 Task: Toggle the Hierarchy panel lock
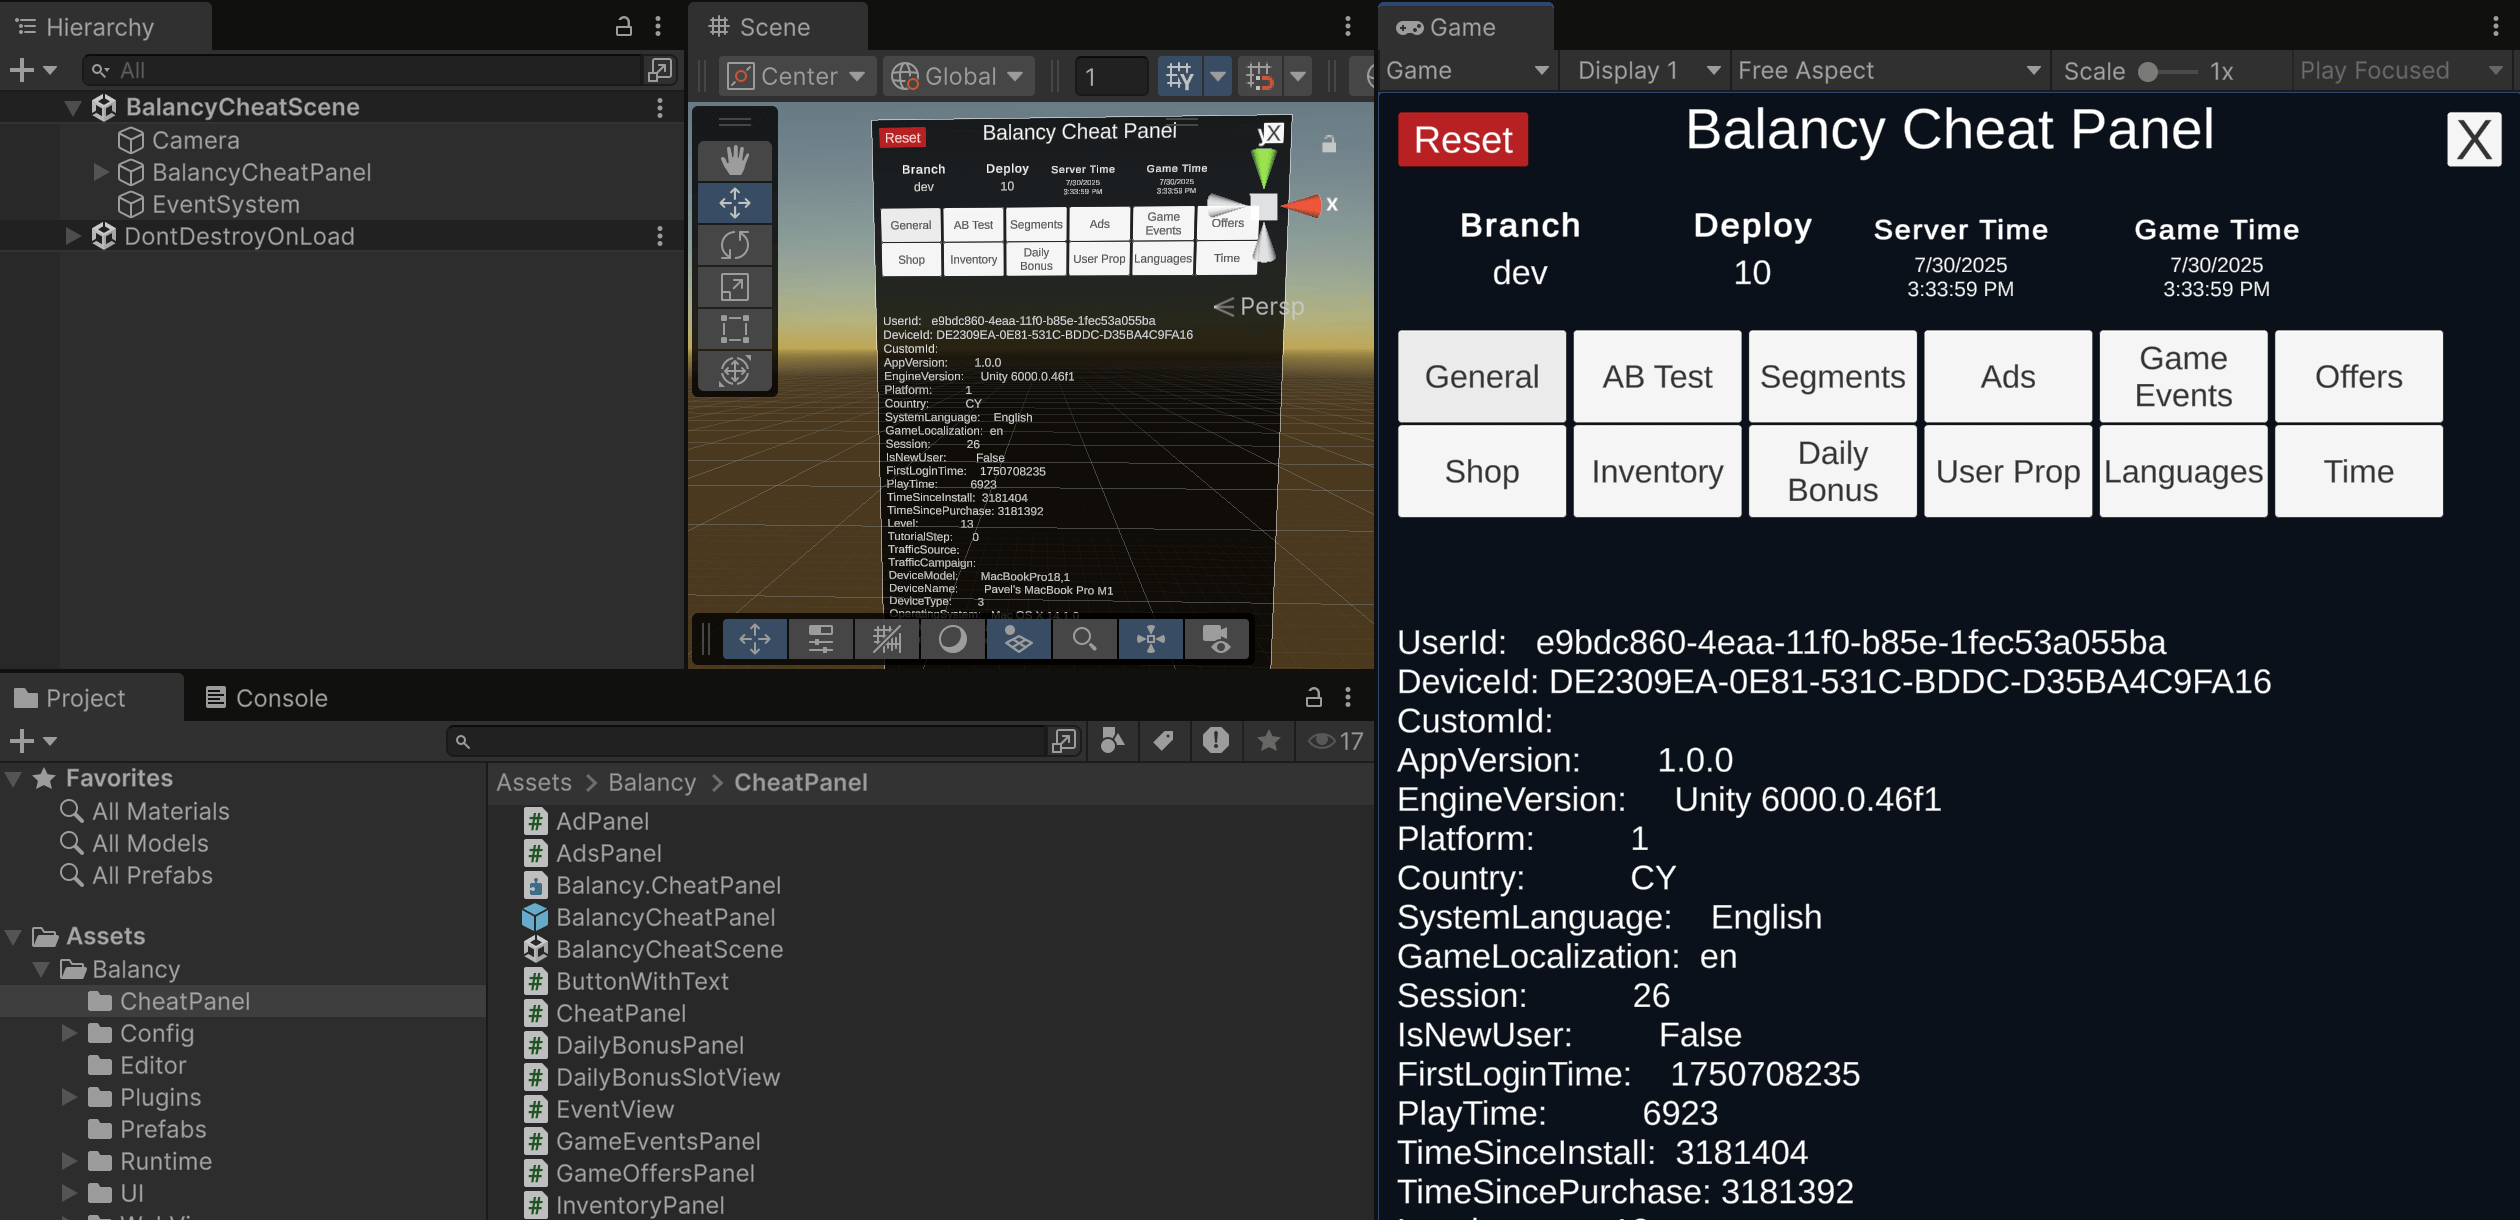pos(623,26)
